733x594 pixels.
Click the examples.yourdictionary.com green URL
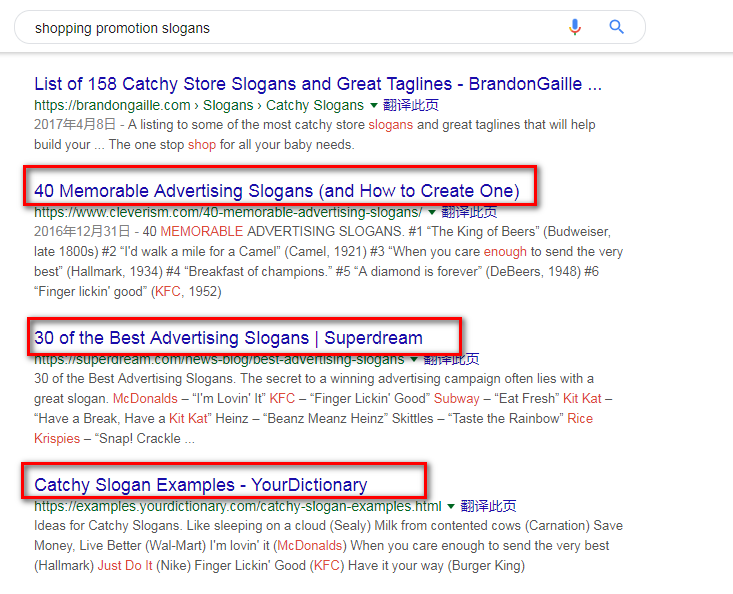coord(237,506)
